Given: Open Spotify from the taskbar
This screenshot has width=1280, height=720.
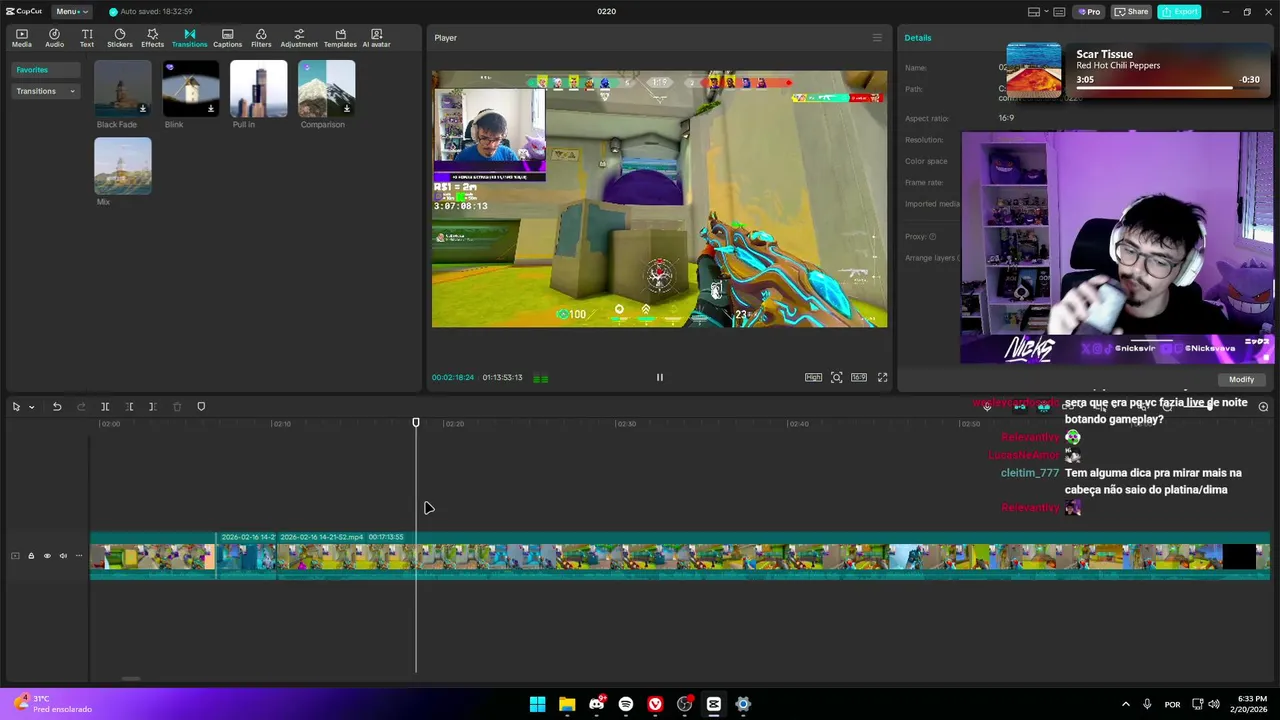Looking at the screenshot, I should pos(626,704).
